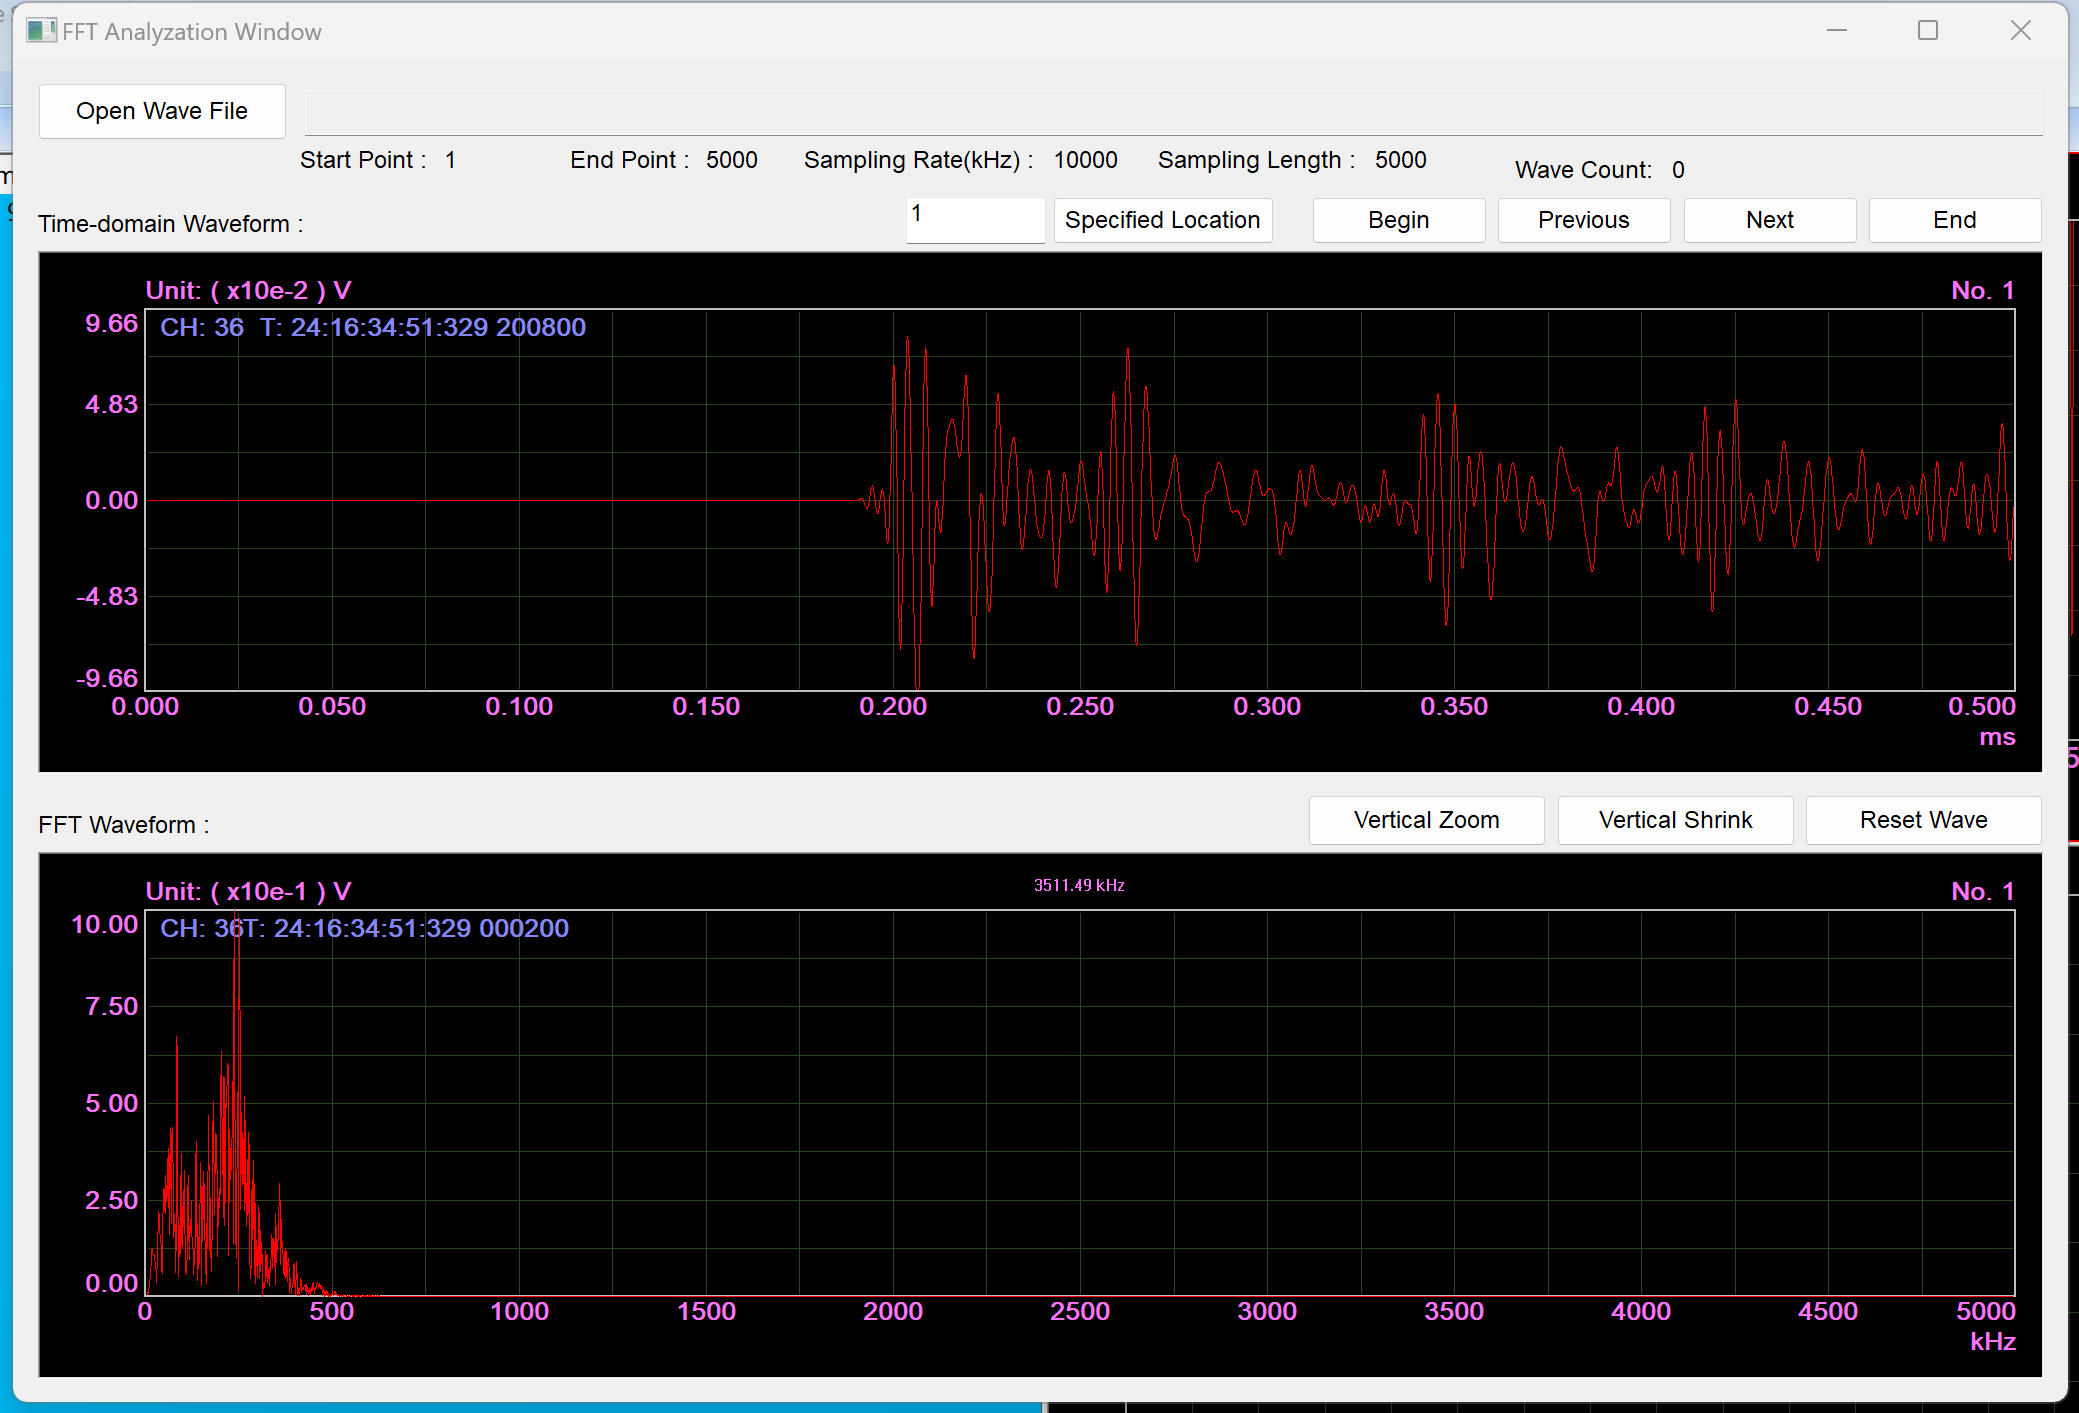Click the time-domain channel label CH: 36
Viewport: 2079px width, 1413px height.
tap(202, 327)
